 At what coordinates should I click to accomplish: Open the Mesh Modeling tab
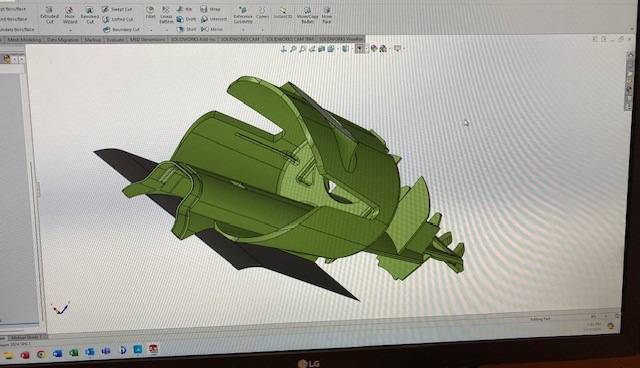point(24,40)
